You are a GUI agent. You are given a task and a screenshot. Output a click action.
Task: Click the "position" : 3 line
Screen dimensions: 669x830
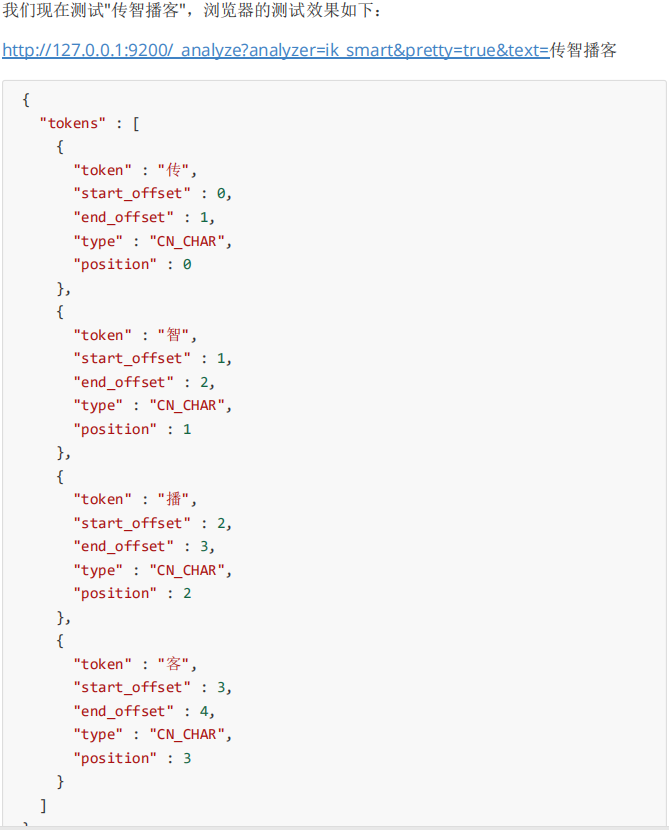pos(131,758)
